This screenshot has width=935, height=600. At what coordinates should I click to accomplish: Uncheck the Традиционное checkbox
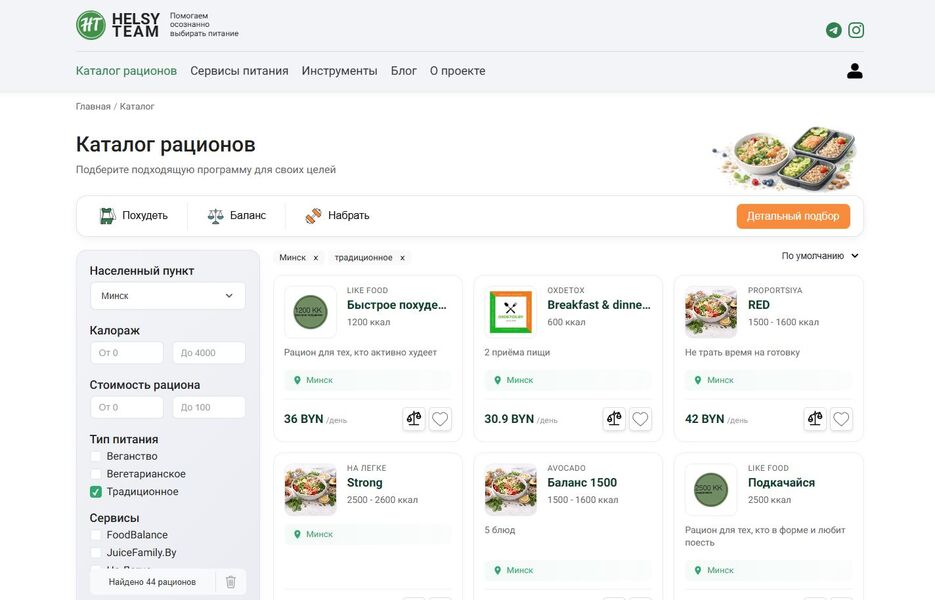point(95,492)
